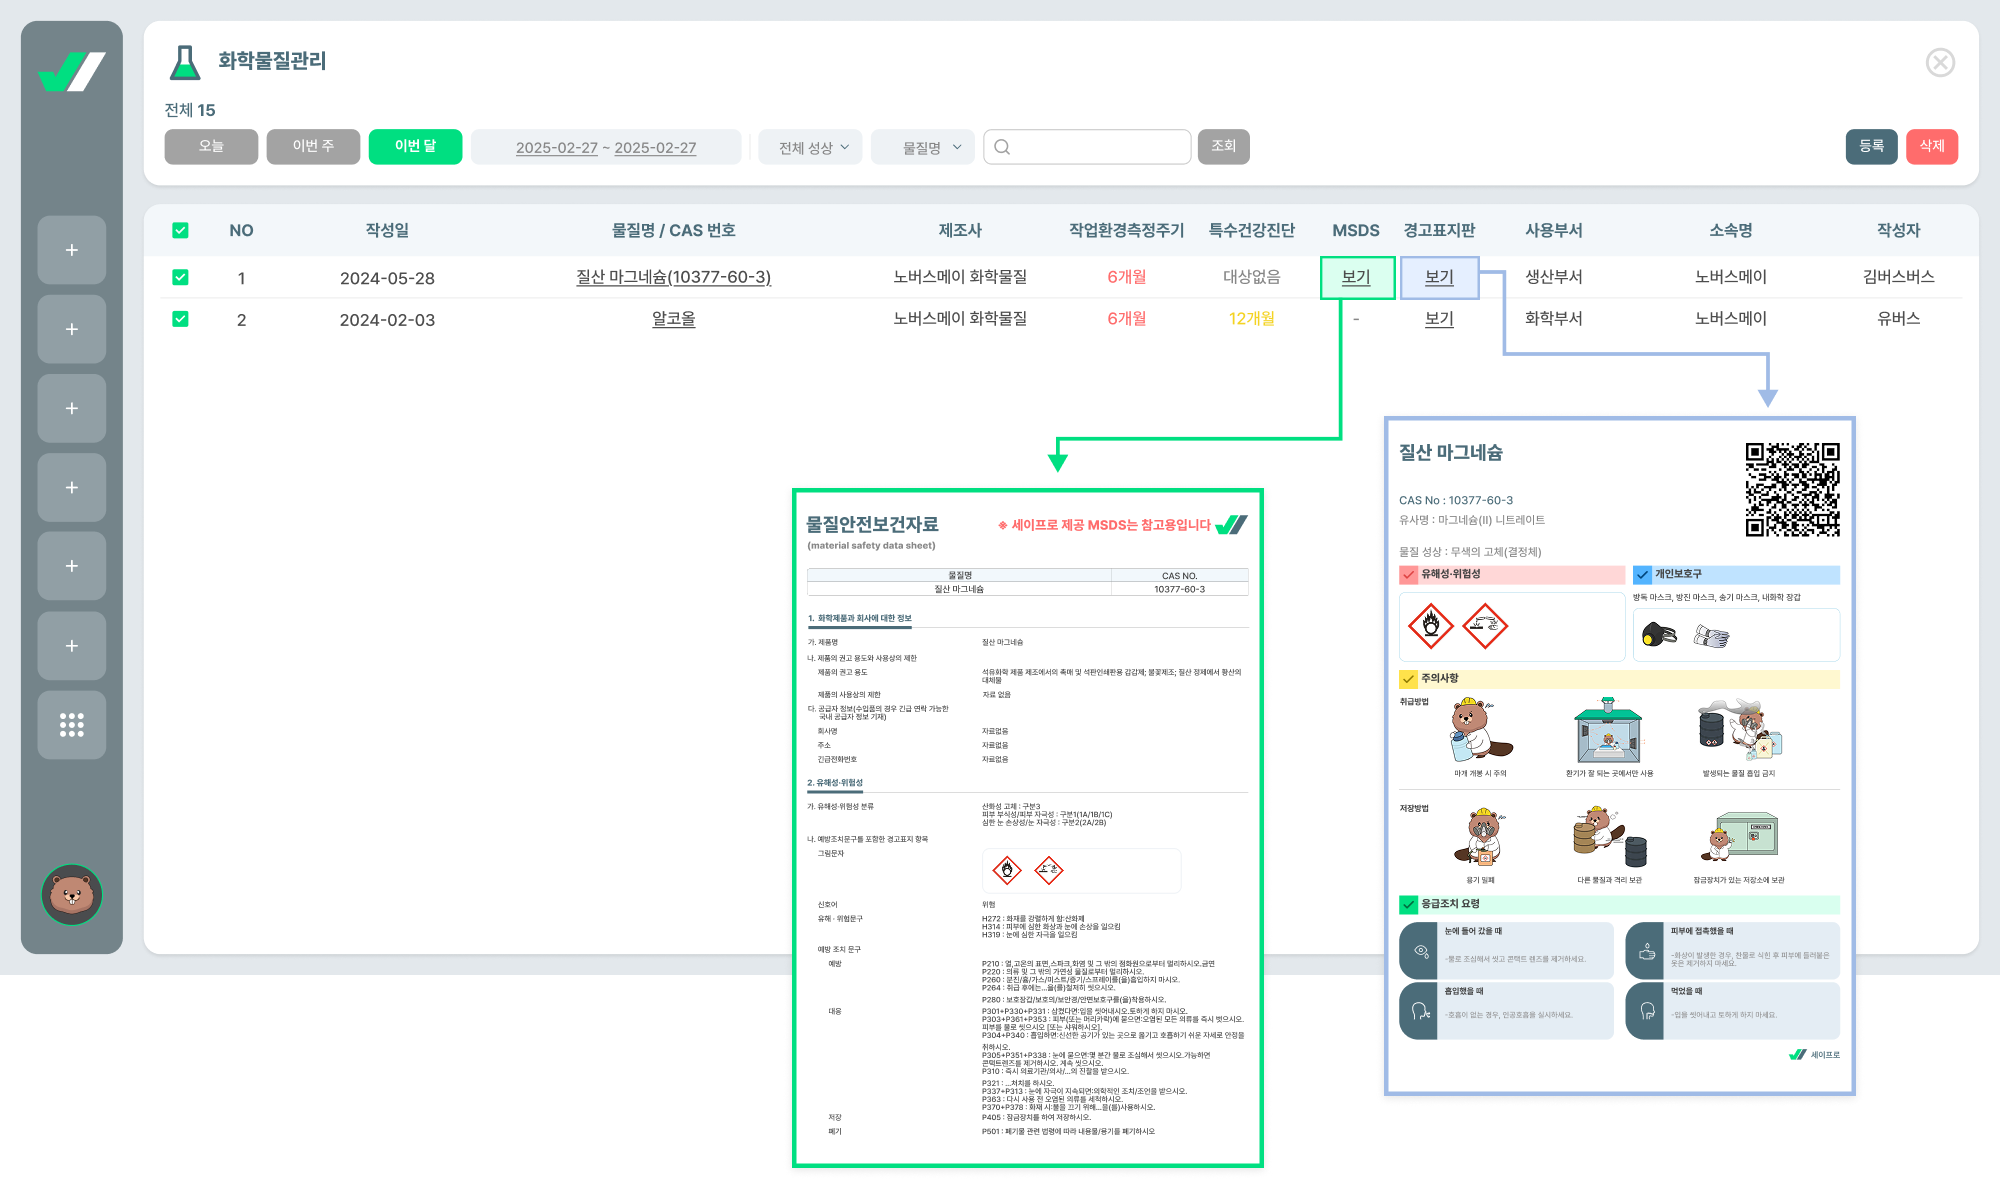Click the QR code on warning sign
Image resolution: width=2000 pixels, height=1180 pixels.
click(1792, 490)
